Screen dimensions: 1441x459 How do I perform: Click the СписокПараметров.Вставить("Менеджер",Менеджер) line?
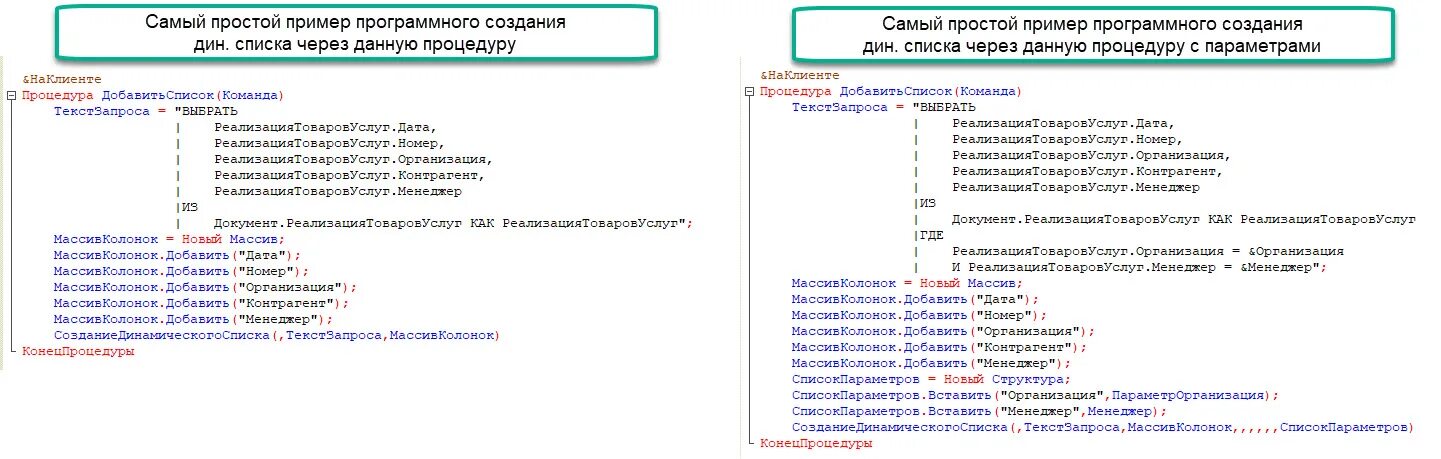click(x=979, y=411)
